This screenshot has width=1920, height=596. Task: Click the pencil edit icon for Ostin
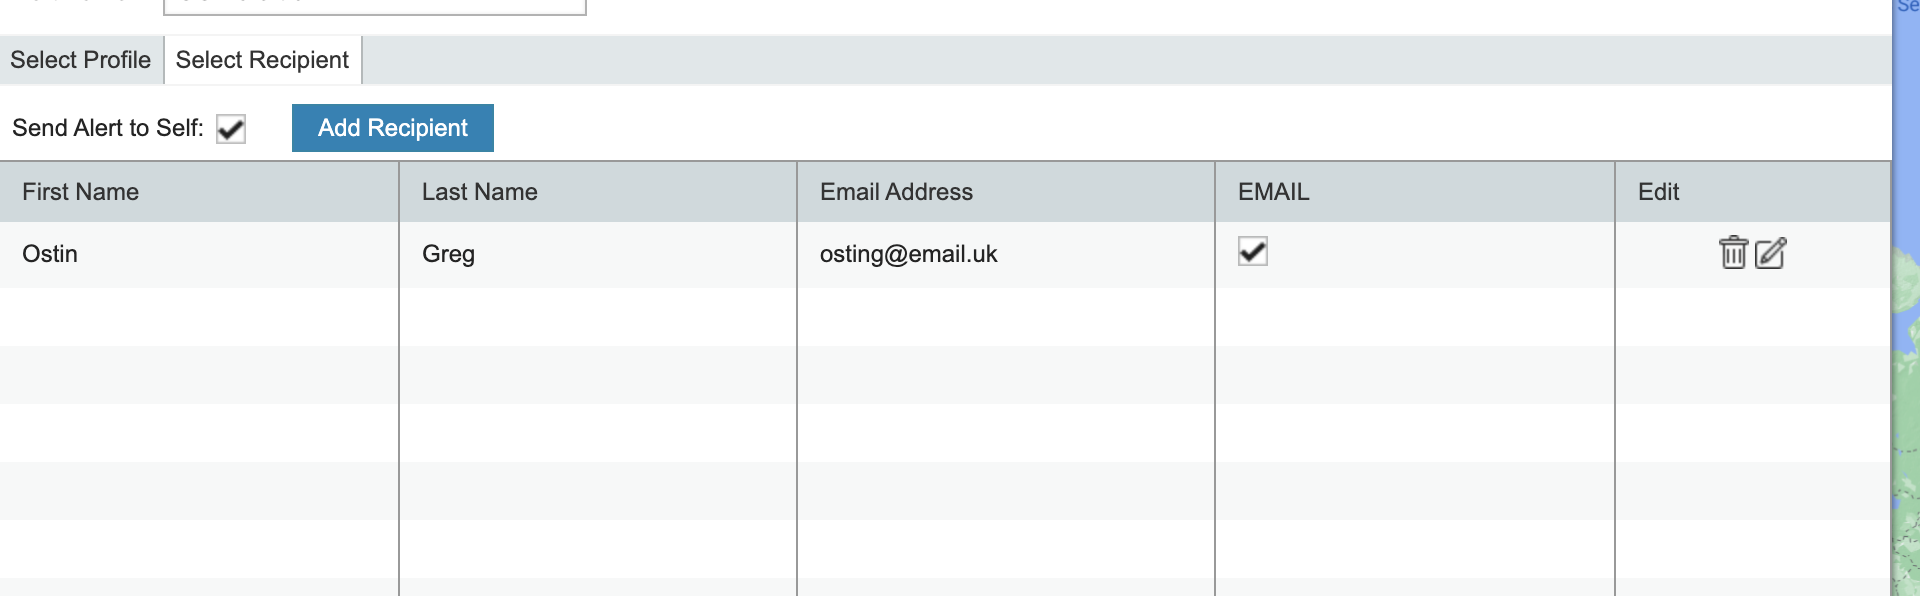pyautogui.click(x=1770, y=253)
